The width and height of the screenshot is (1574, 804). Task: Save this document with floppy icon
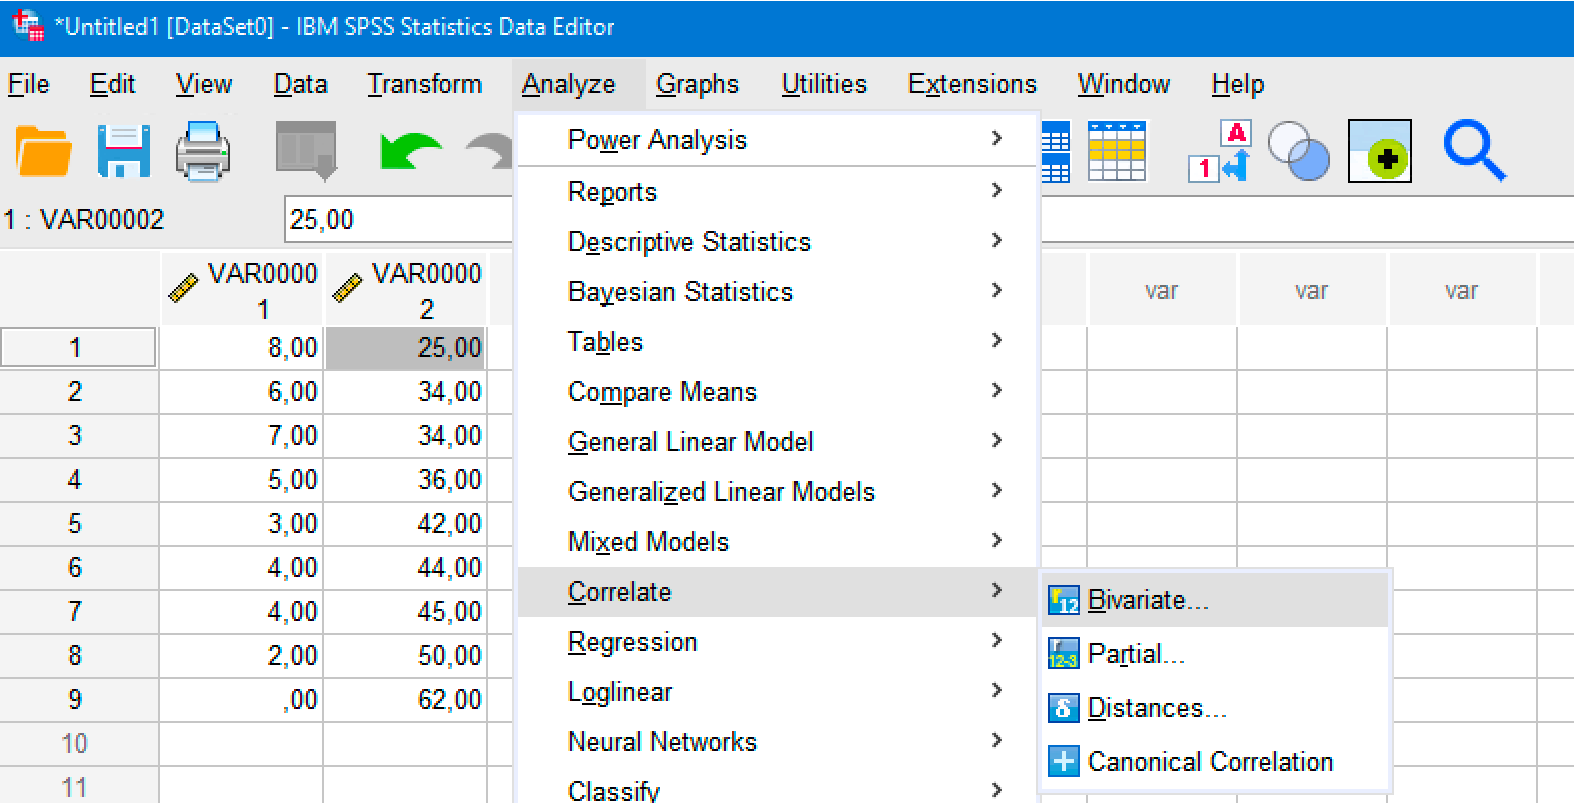click(x=124, y=152)
